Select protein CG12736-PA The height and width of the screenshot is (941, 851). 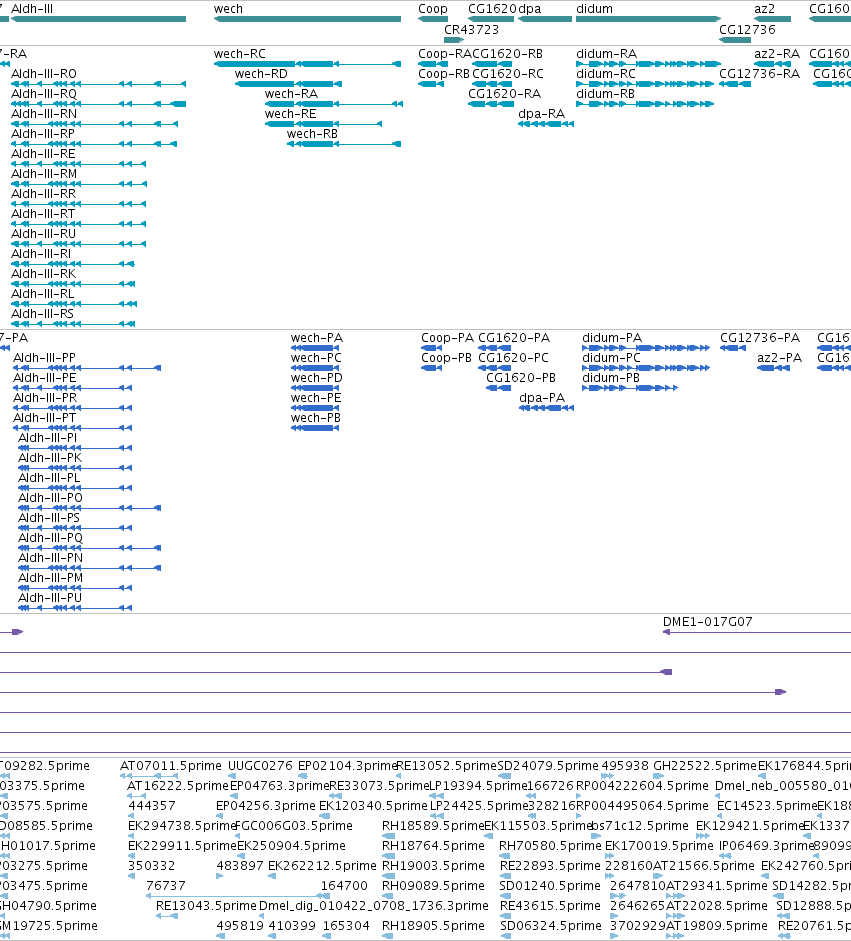coord(733,348)
